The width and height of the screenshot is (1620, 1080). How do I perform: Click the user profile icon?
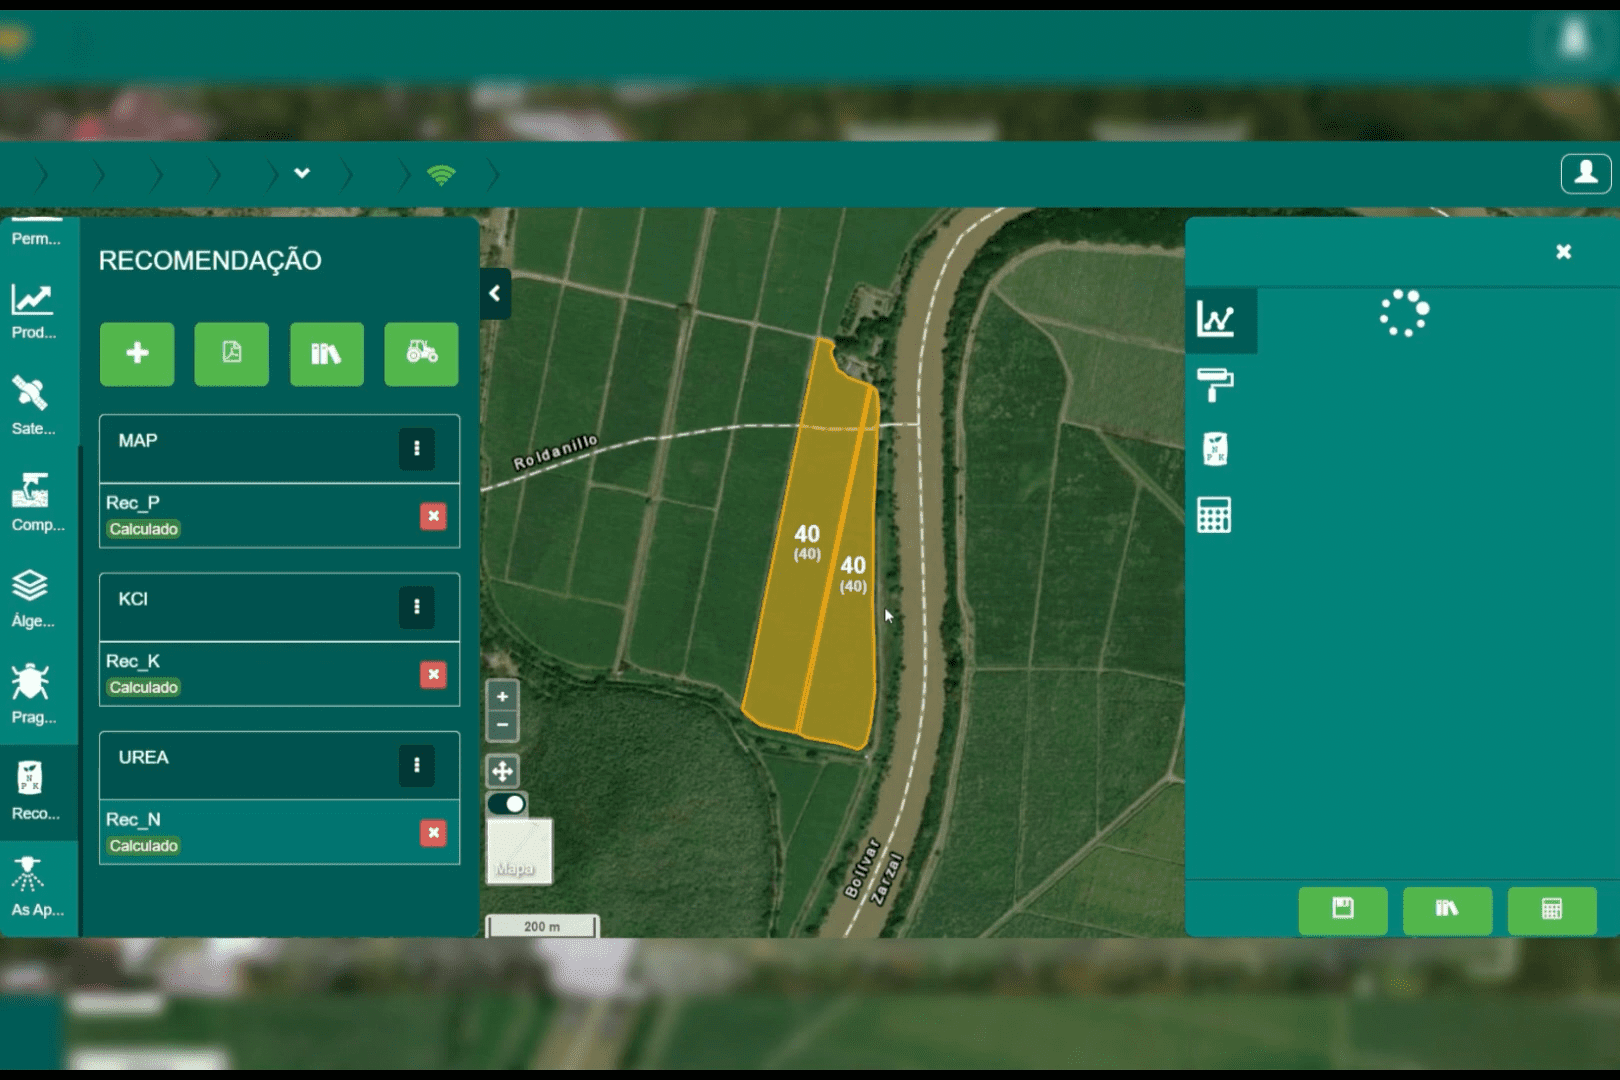[x=1585, y=174]
